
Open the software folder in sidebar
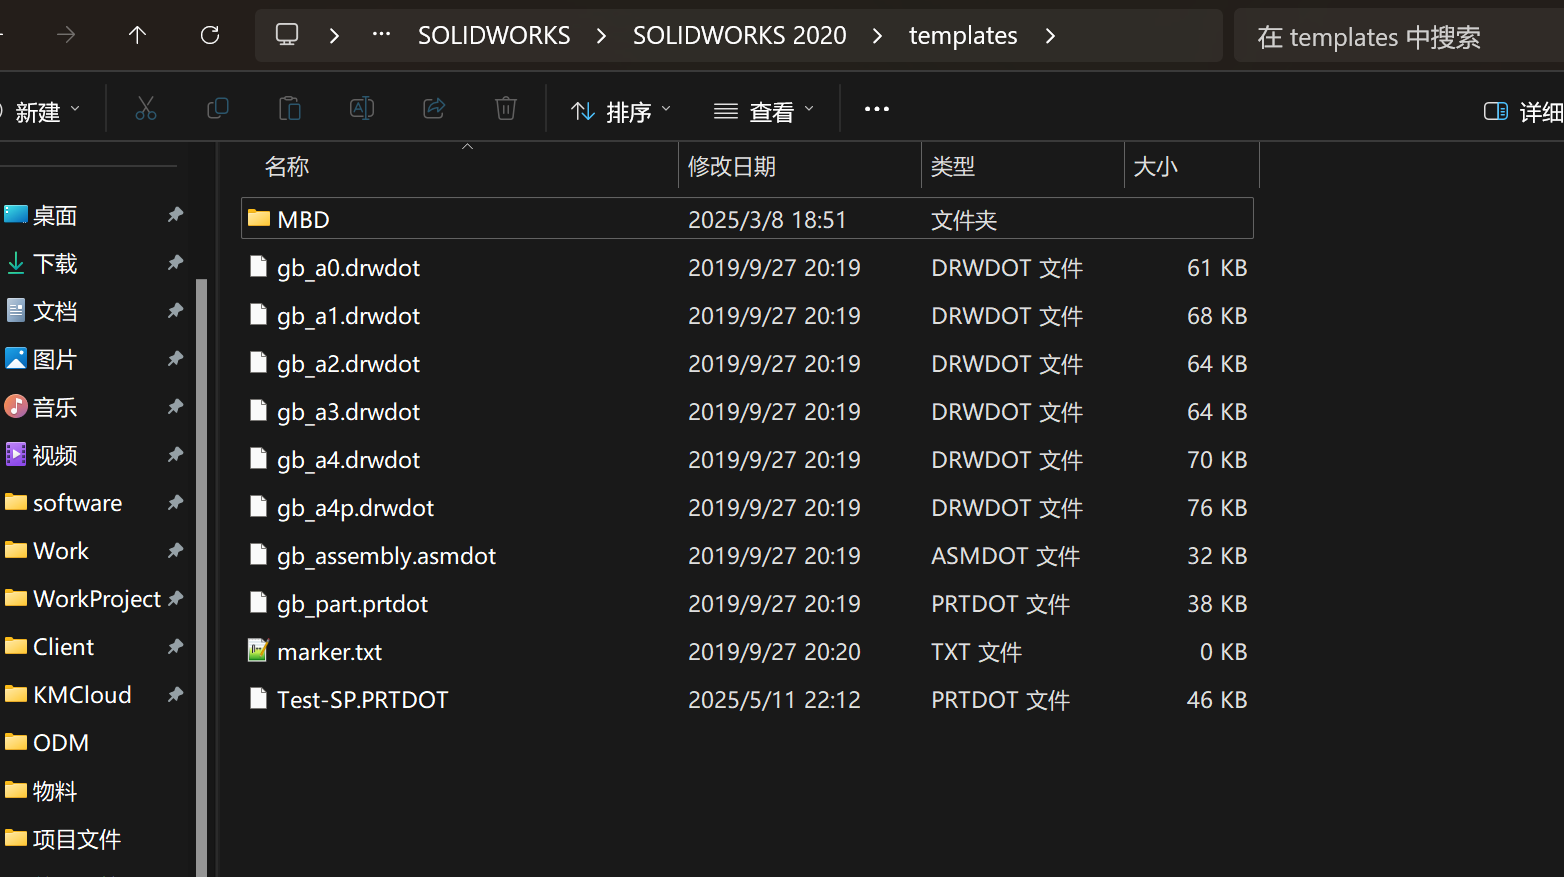78,503
